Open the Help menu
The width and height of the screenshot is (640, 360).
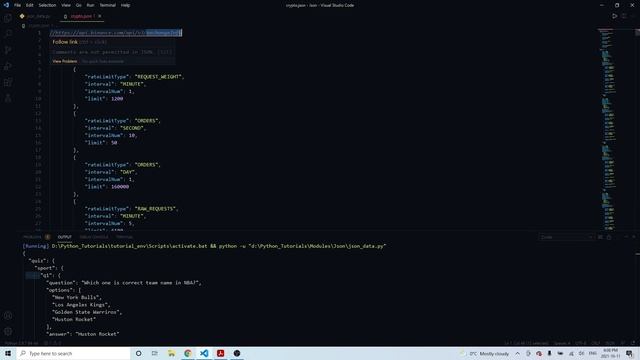(x=125, y=5)
